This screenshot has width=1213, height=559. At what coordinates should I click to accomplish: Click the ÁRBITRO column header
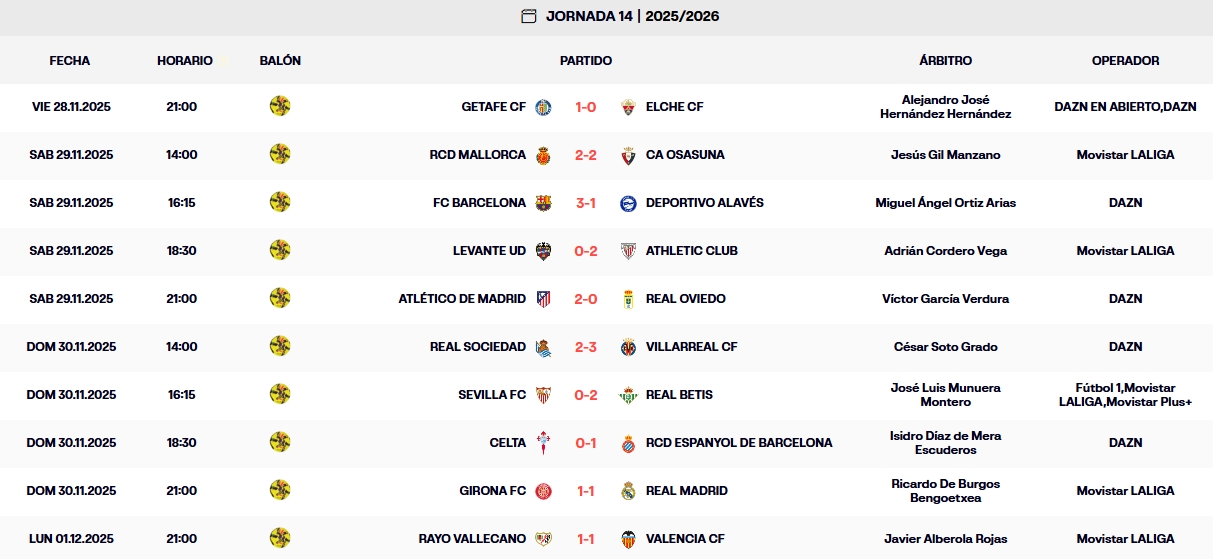[x=945, y=61]
